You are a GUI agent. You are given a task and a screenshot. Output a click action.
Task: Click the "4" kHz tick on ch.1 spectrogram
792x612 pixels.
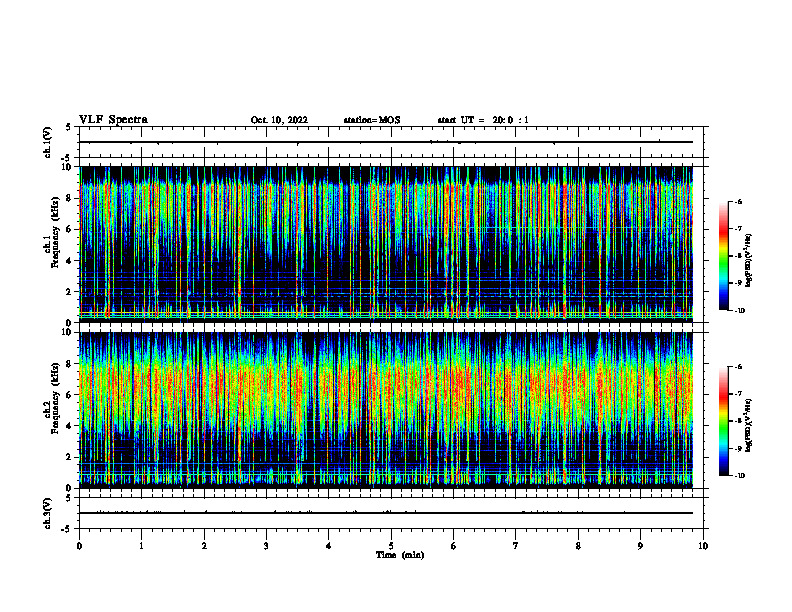click(68, 261)
